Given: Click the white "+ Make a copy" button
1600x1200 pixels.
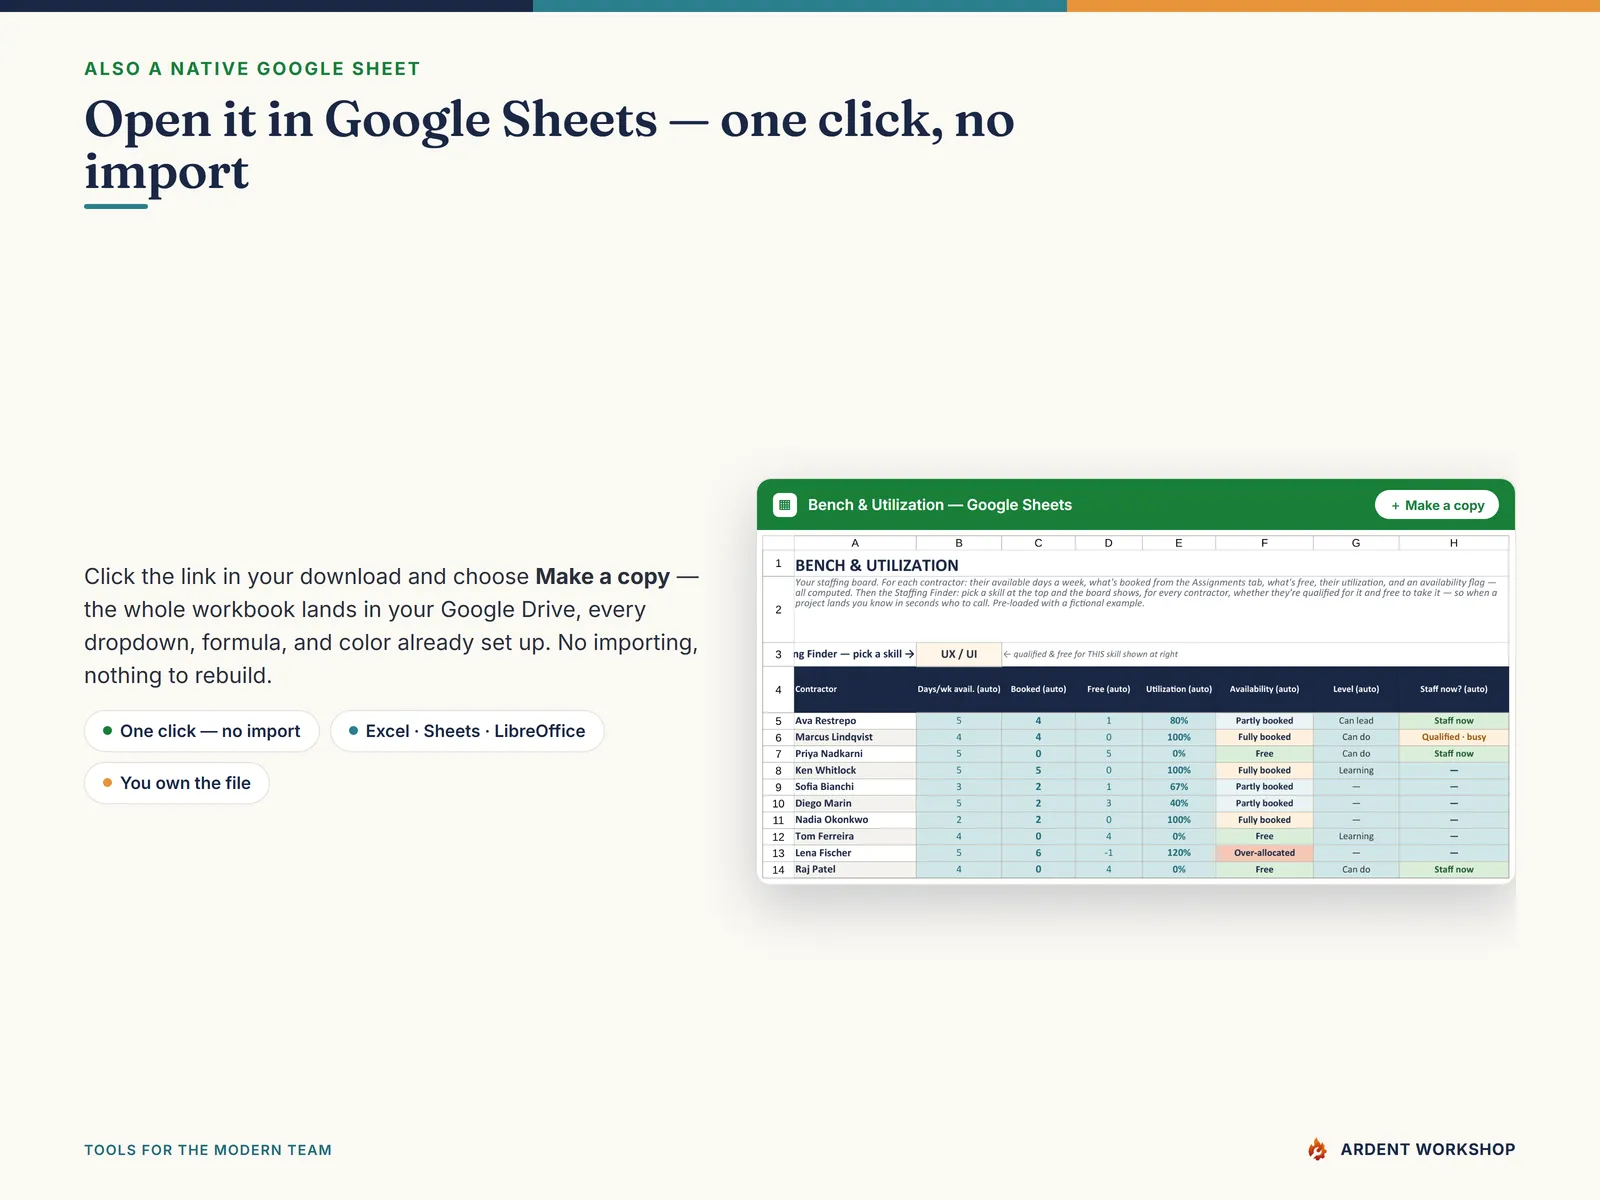Looking at the screenshot, I should click(1437, 505).
